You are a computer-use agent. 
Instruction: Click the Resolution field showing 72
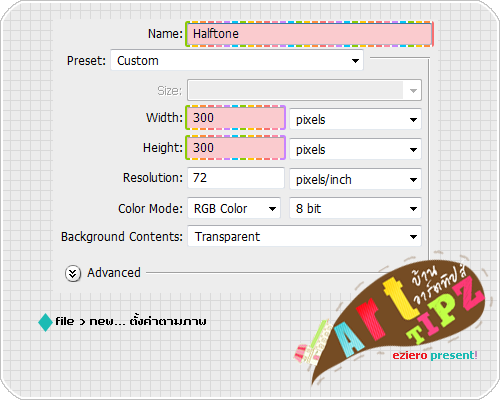click(236, 178)
